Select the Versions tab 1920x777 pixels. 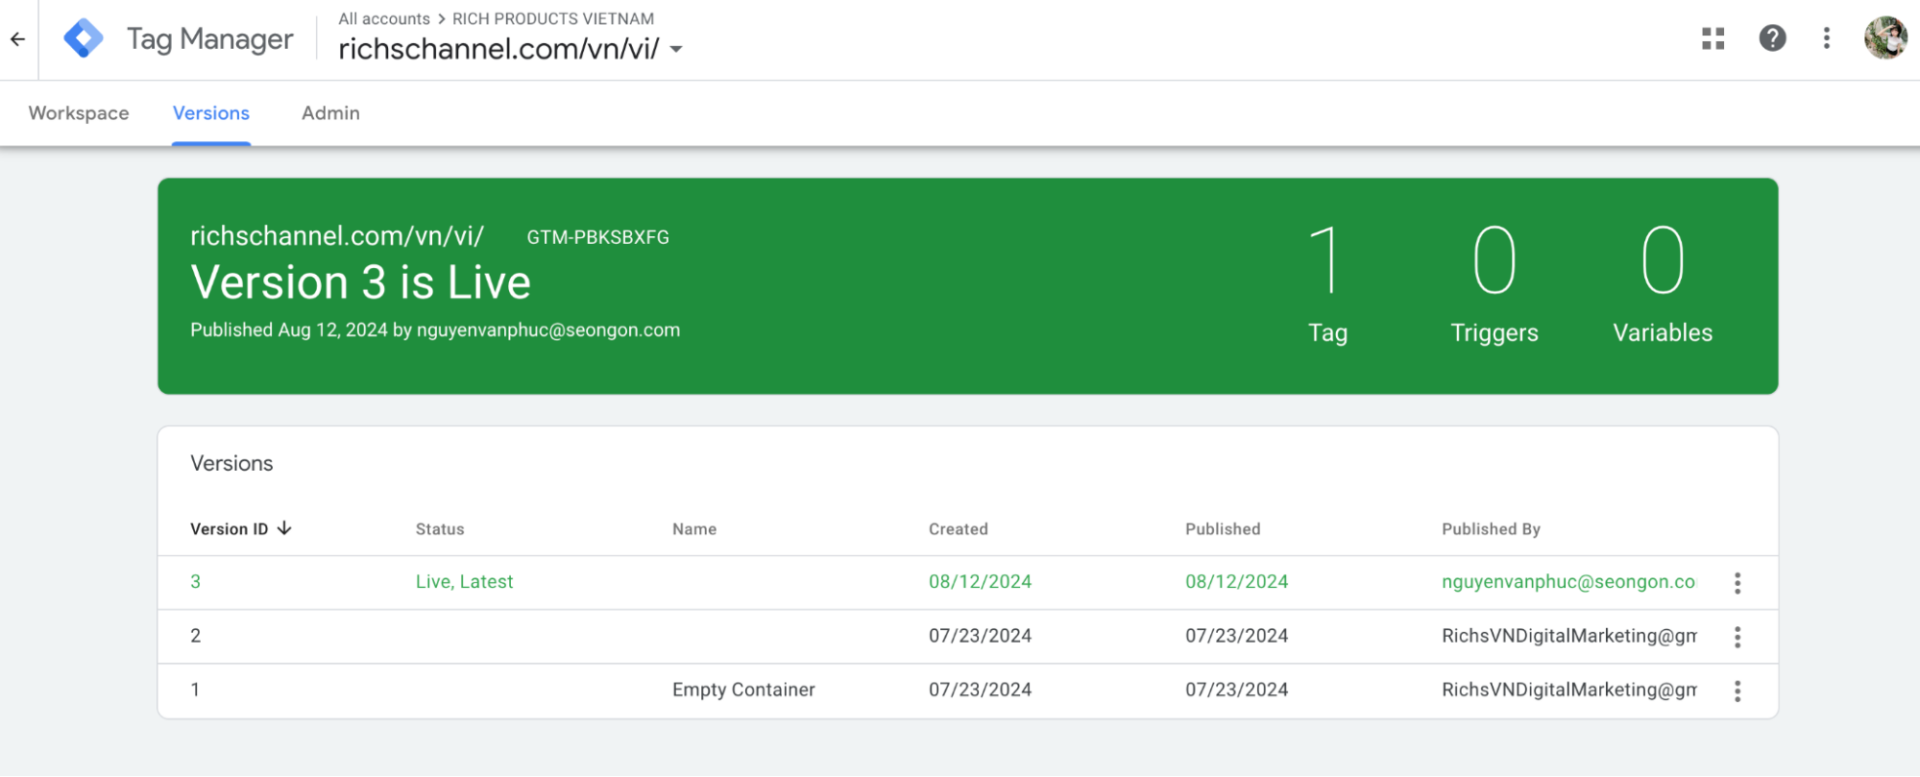pos(211,113)
